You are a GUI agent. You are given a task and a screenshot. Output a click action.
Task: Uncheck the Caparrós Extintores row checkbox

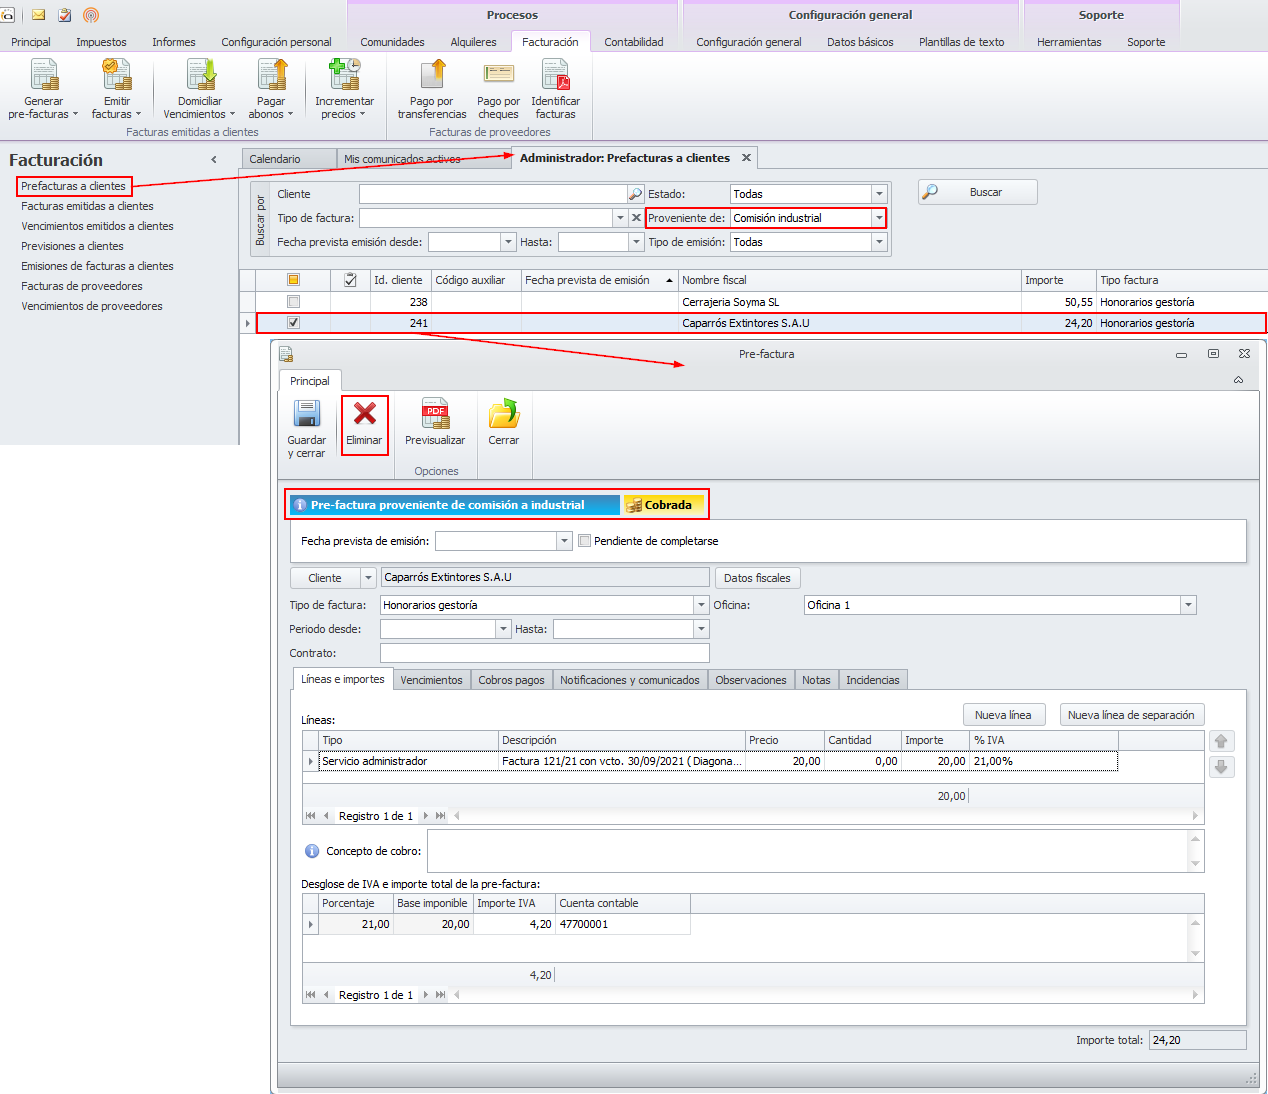coord(293,323)
